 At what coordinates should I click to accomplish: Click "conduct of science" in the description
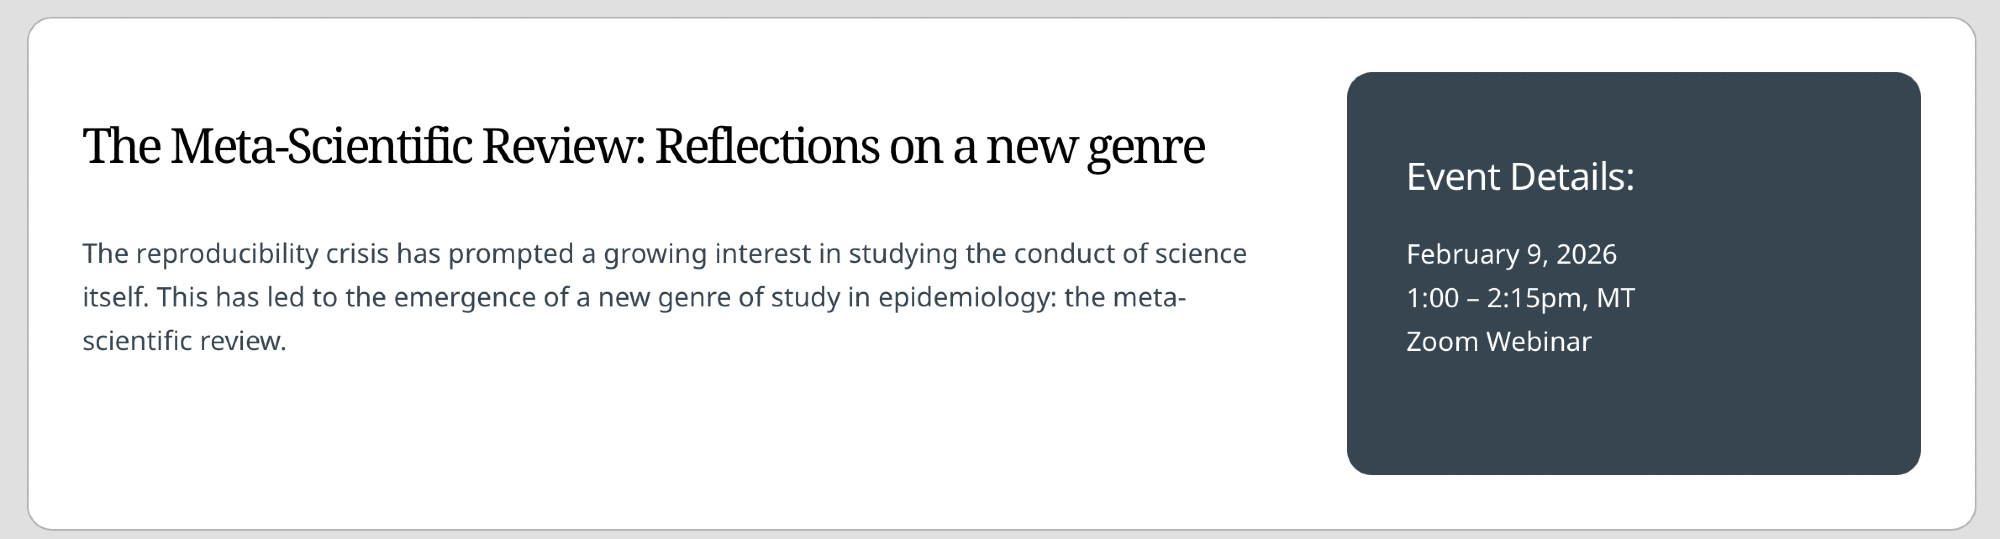coord(1129,254)
